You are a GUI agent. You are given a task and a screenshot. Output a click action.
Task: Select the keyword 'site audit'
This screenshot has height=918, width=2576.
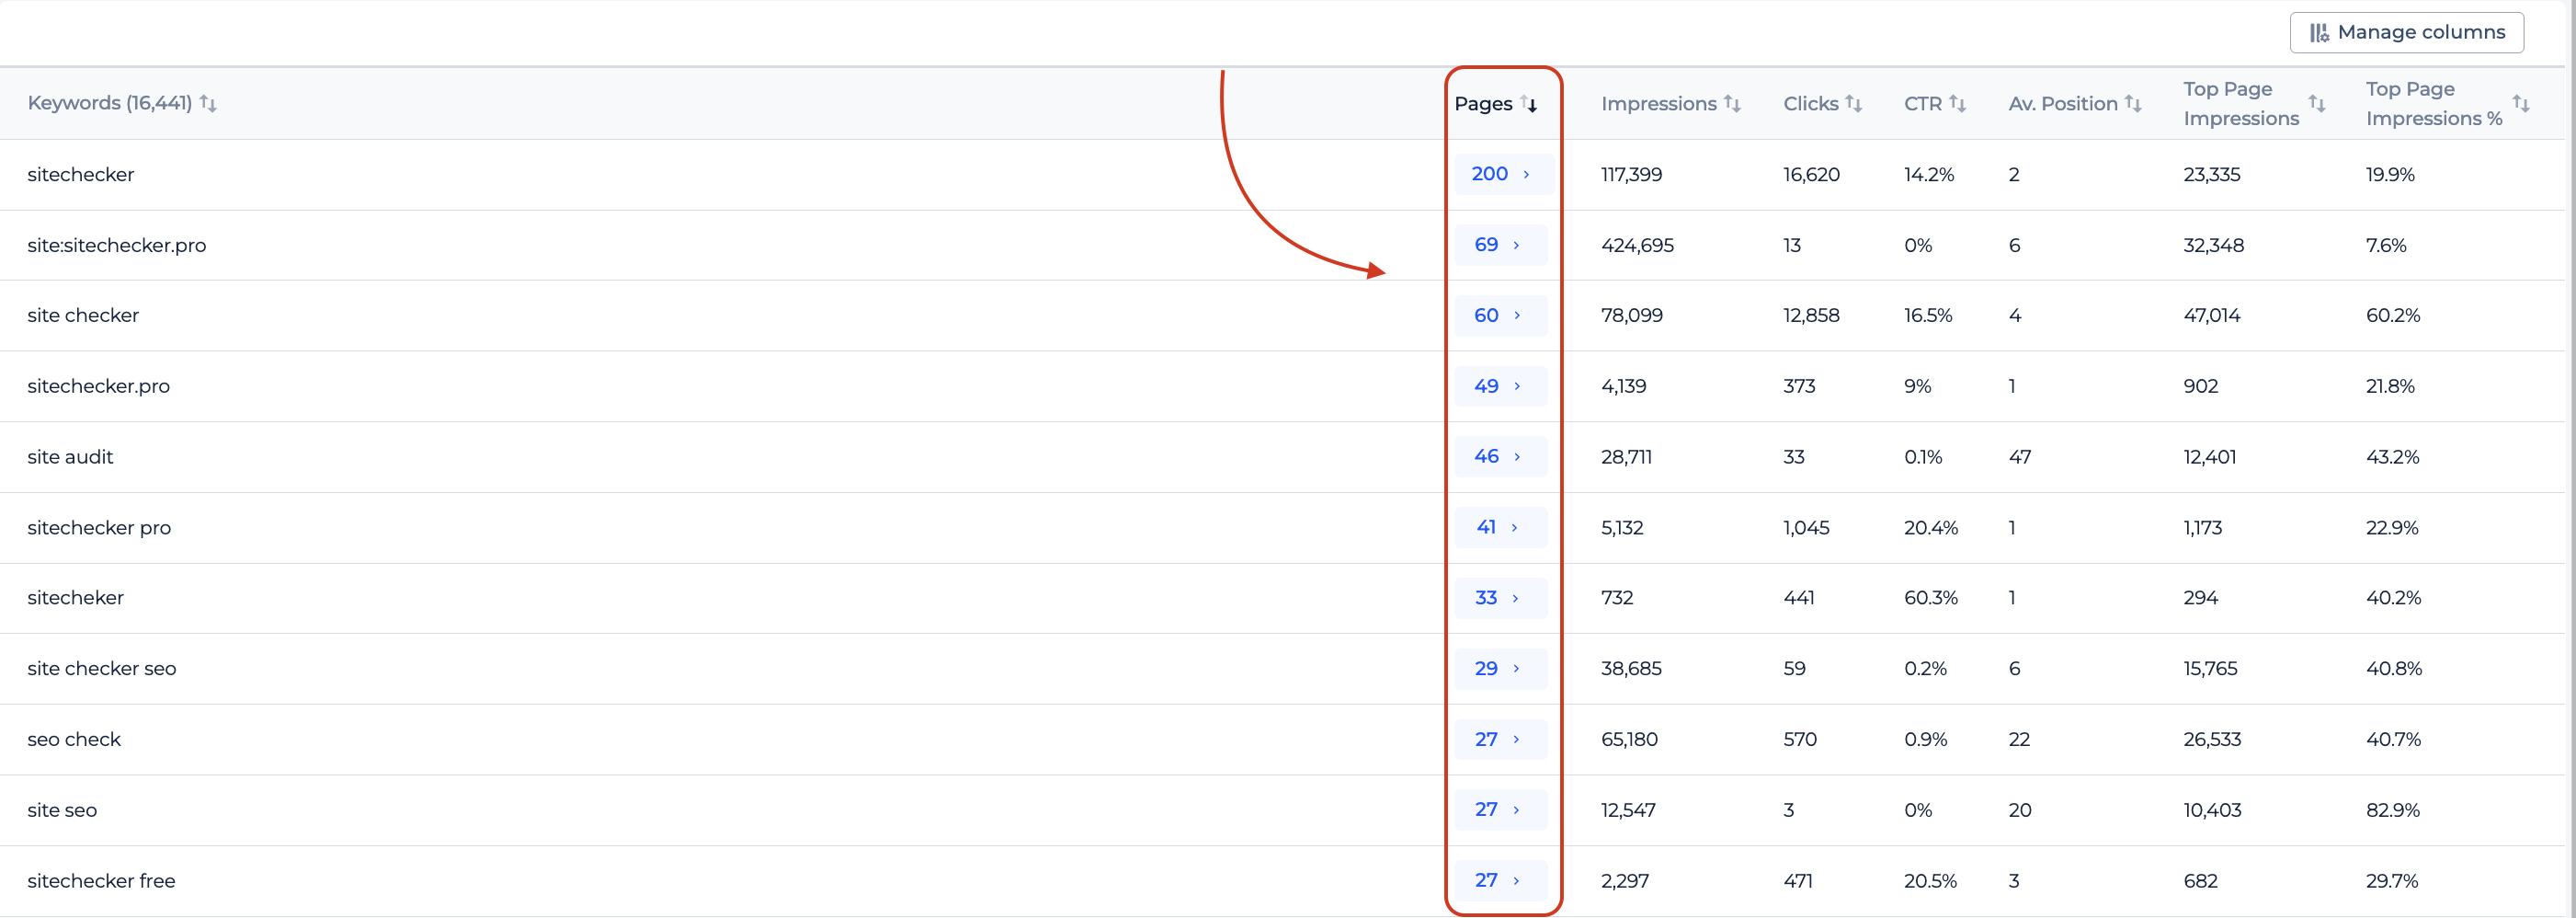(x=70, y=456)
